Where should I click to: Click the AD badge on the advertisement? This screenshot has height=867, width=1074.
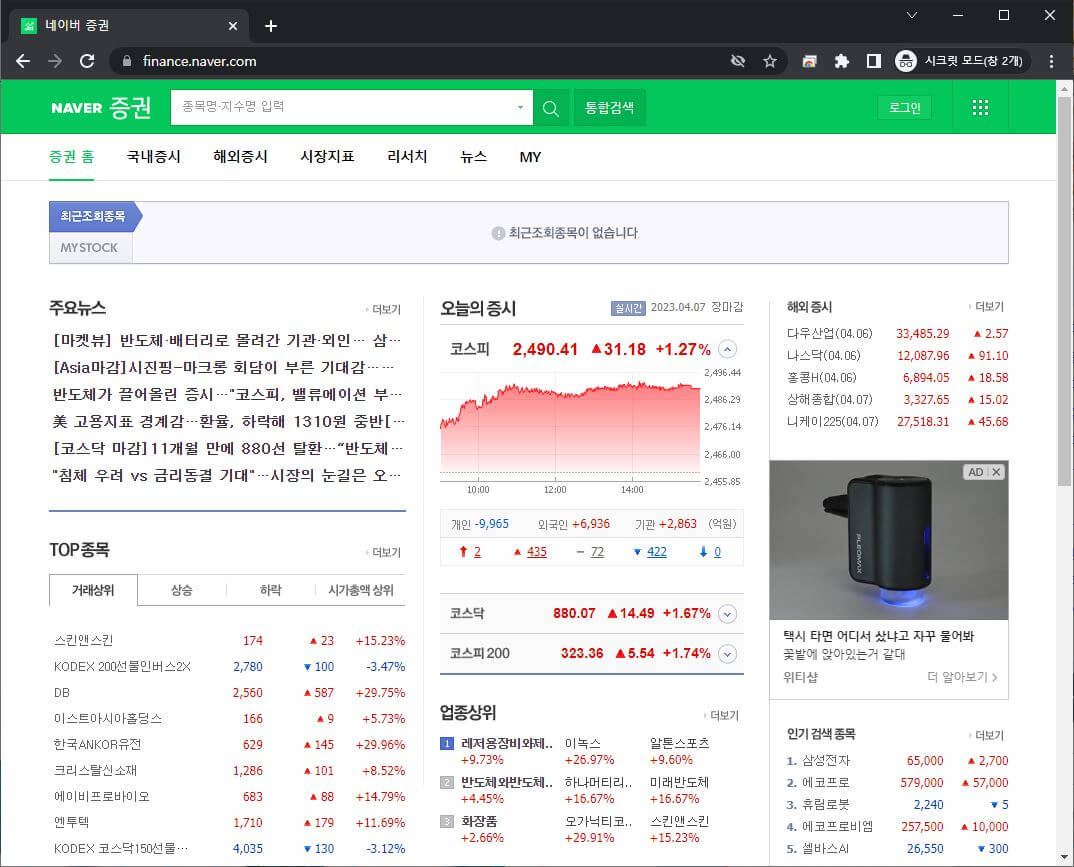[x=975, y=472]
